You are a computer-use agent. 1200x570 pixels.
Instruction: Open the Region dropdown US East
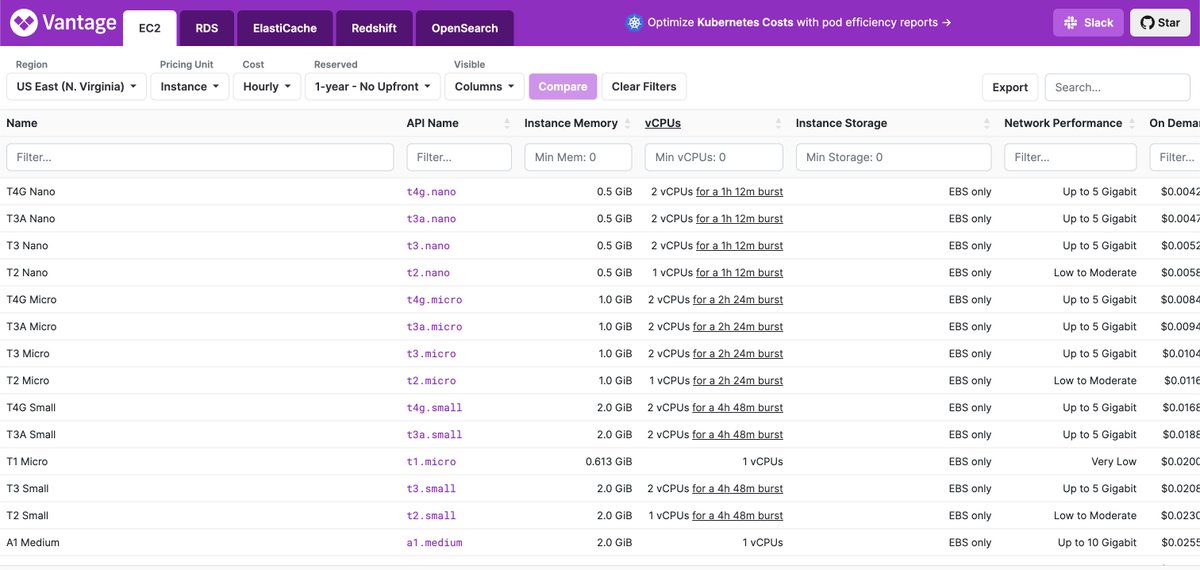[x=77, y=87]
